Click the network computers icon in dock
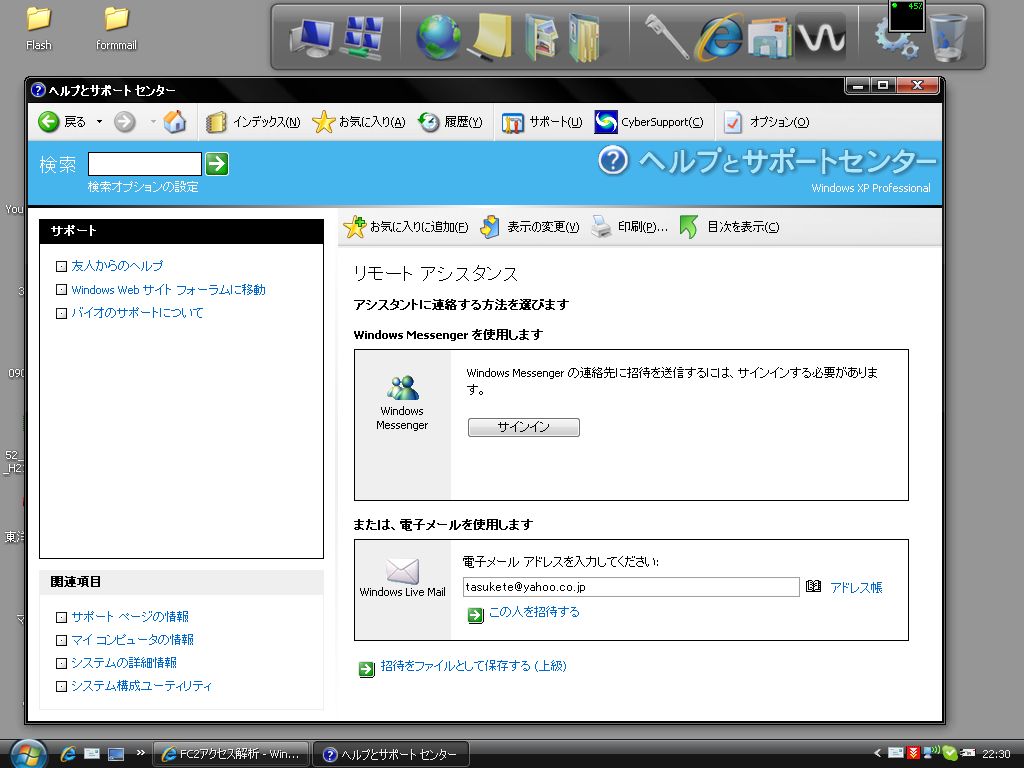Image resolution: width=1024 pixels, height=768 pixels. coord(362,37)
